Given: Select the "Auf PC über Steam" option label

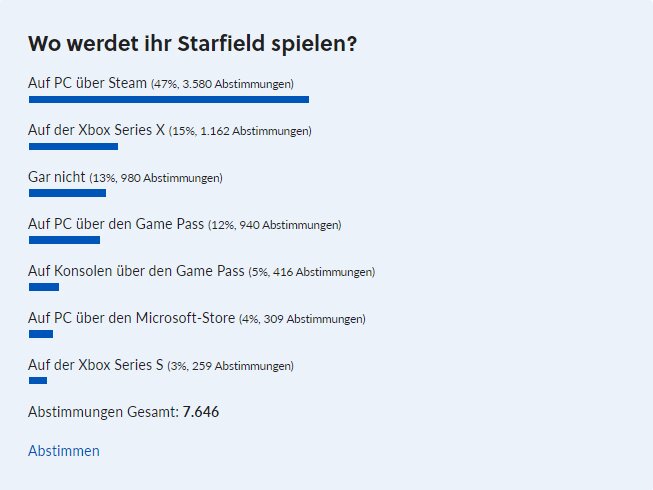Looking at the screenshot, I should click(x=88, y=83).
